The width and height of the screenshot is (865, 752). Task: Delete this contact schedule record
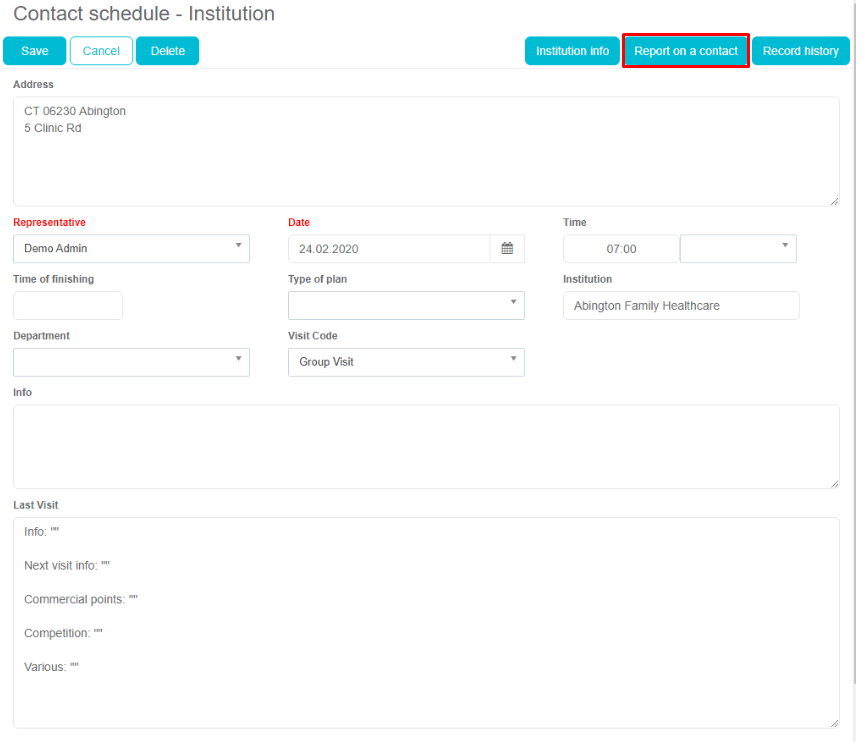tap(168, 51)
